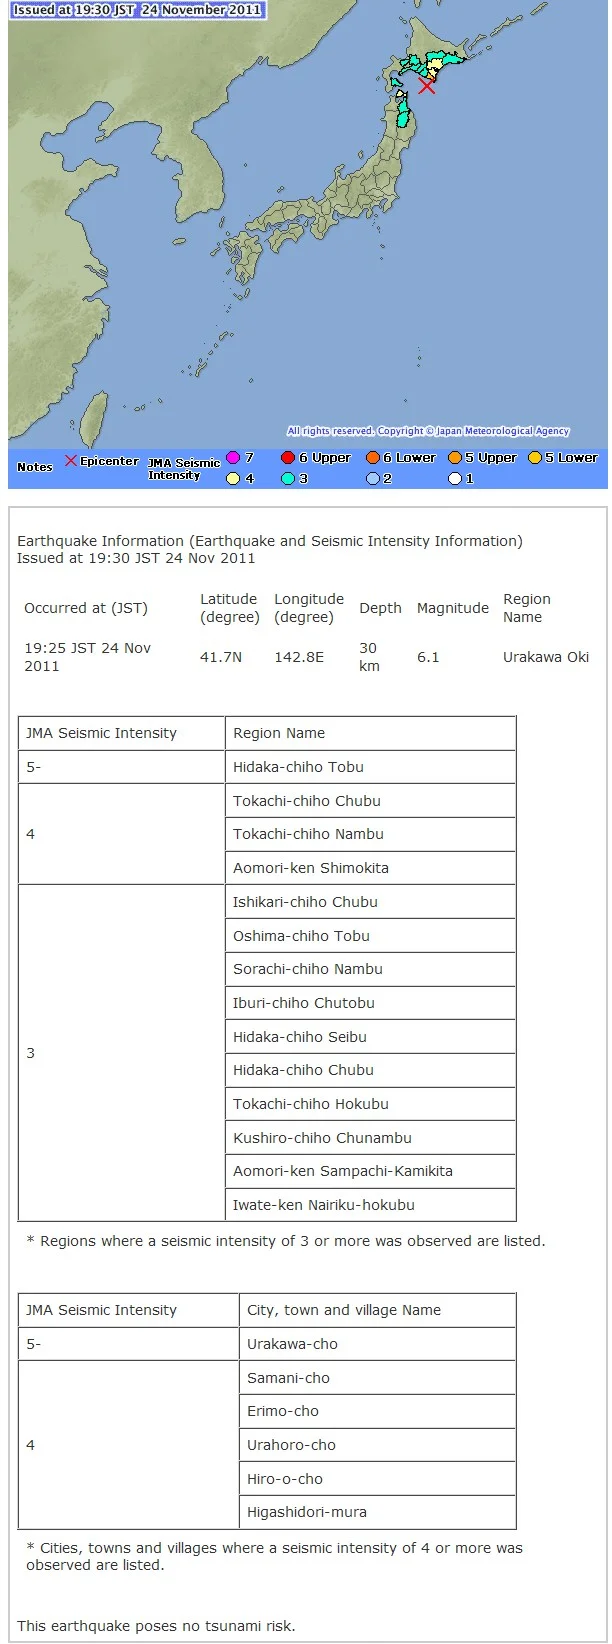Click the Japan Meteorological Agency copyright text
Screen dimensions: 612x1644
tap(428, 431)
